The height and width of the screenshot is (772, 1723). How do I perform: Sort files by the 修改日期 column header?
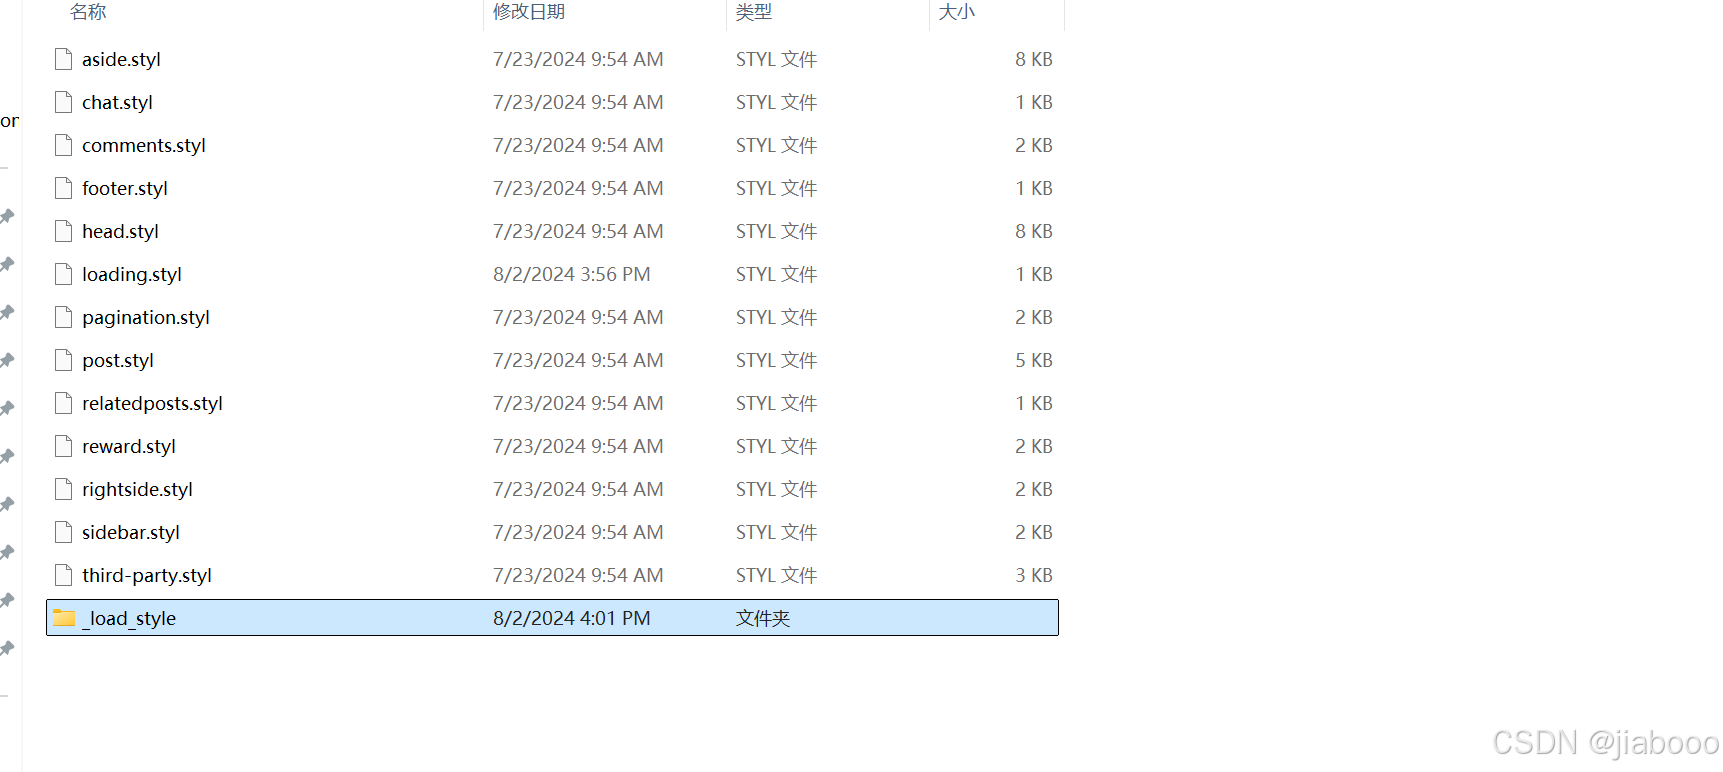pos(529,12)
